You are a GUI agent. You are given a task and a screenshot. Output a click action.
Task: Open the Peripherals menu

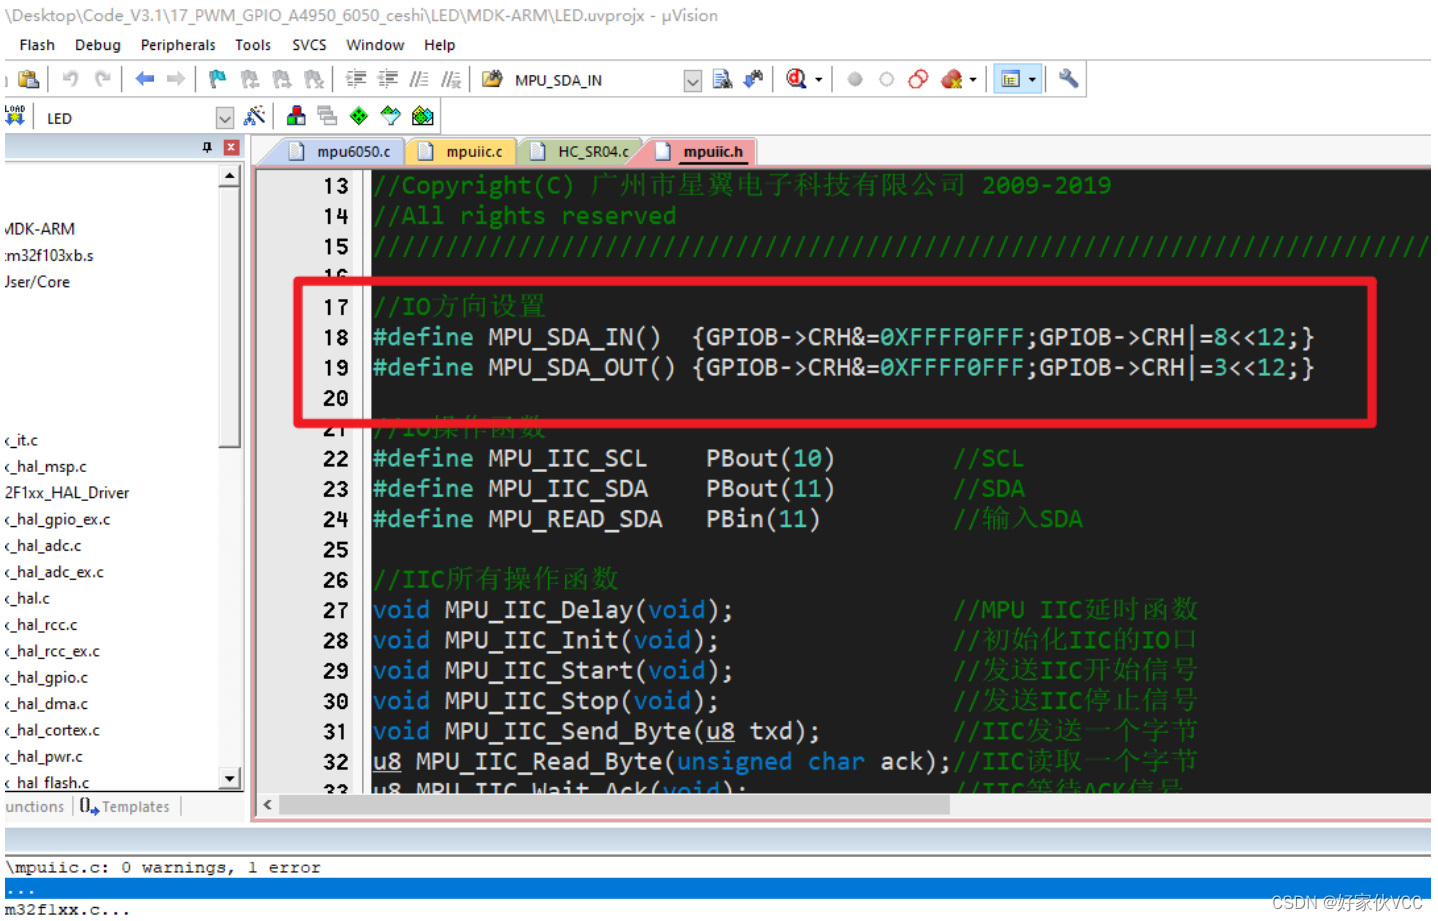coord(178,45)
